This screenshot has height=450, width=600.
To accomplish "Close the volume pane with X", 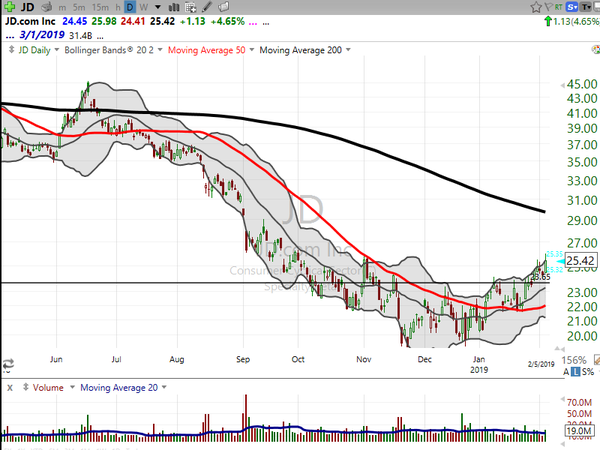I will pos(10,388).
